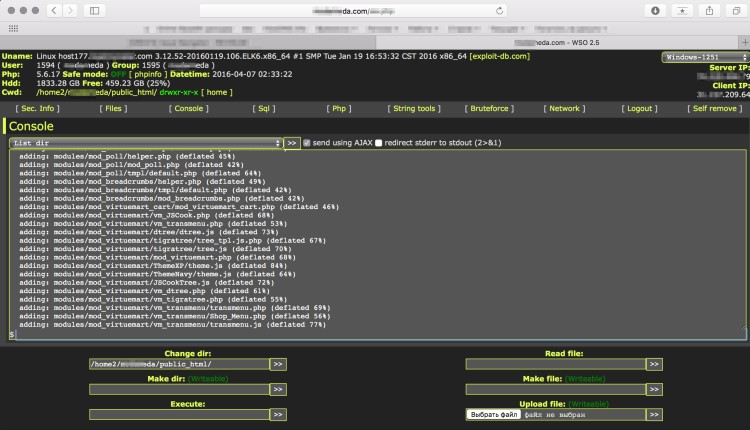The height and width of the screenshot is (430, 750).
Task: Open the Files menu item
Action: tap(115, 108)
